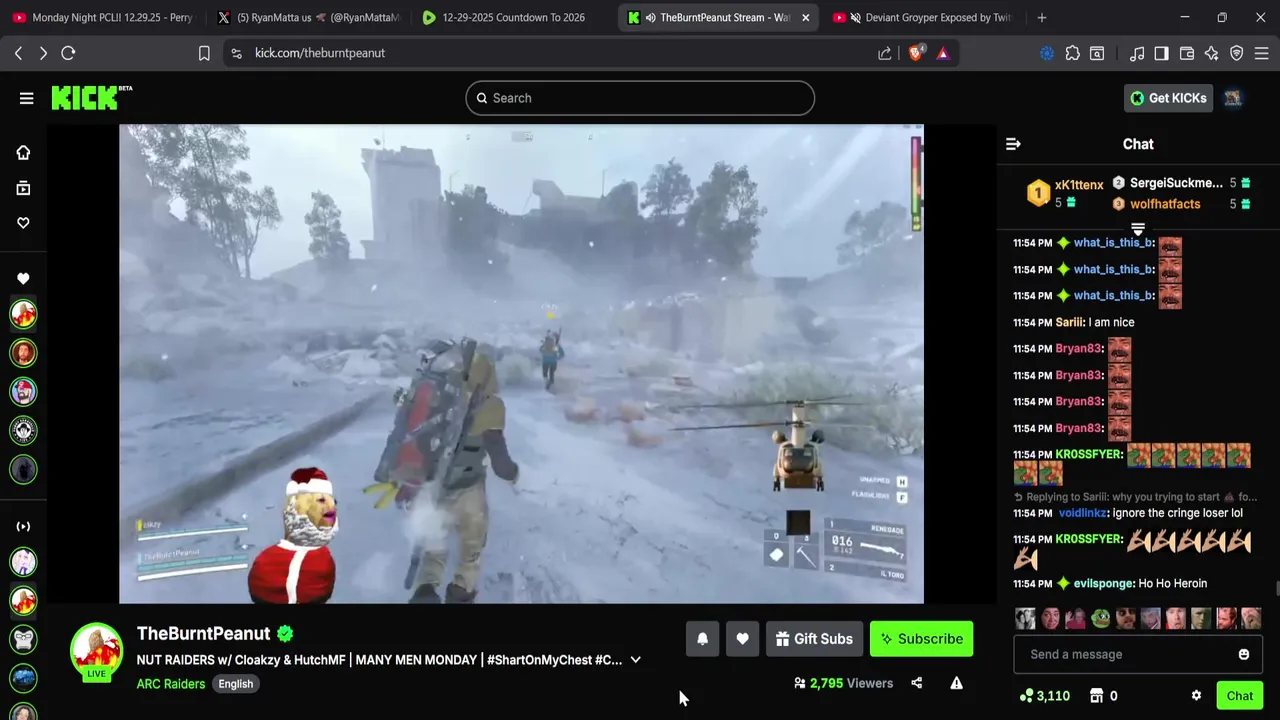Open the browser extensions puzzle icon
This screenshot has height=720, width=1280.
[1072, 53]
